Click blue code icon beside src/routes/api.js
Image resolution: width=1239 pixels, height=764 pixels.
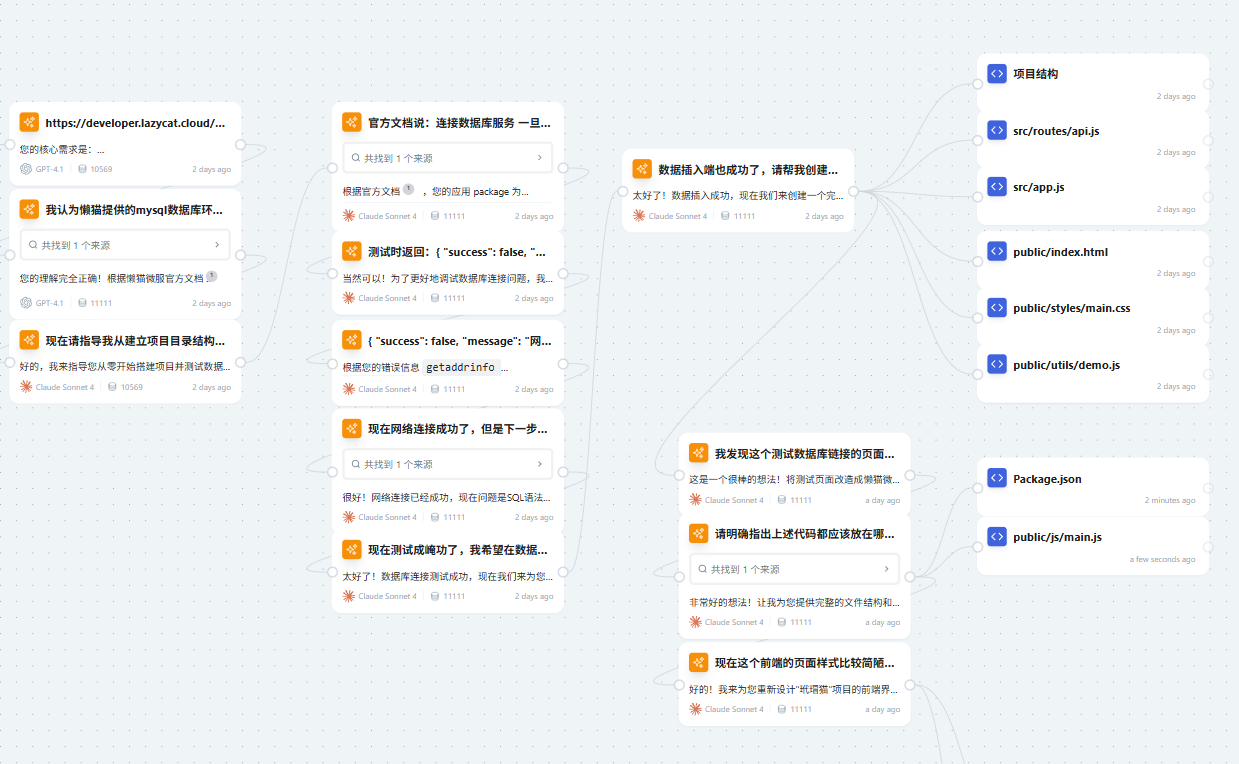click(x=996, y=130)
